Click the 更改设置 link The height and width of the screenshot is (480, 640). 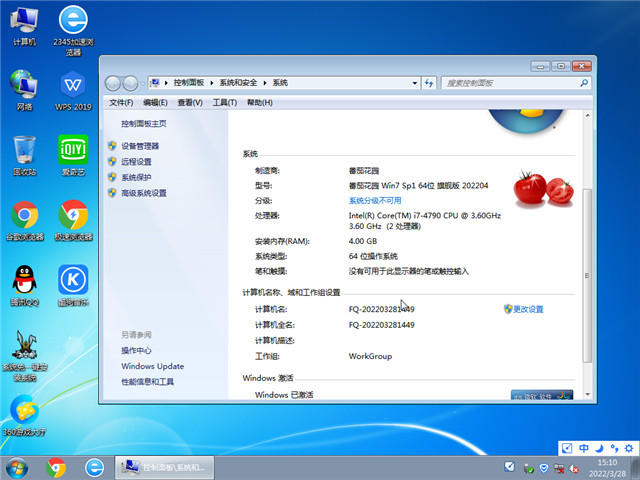coord(528,309)
